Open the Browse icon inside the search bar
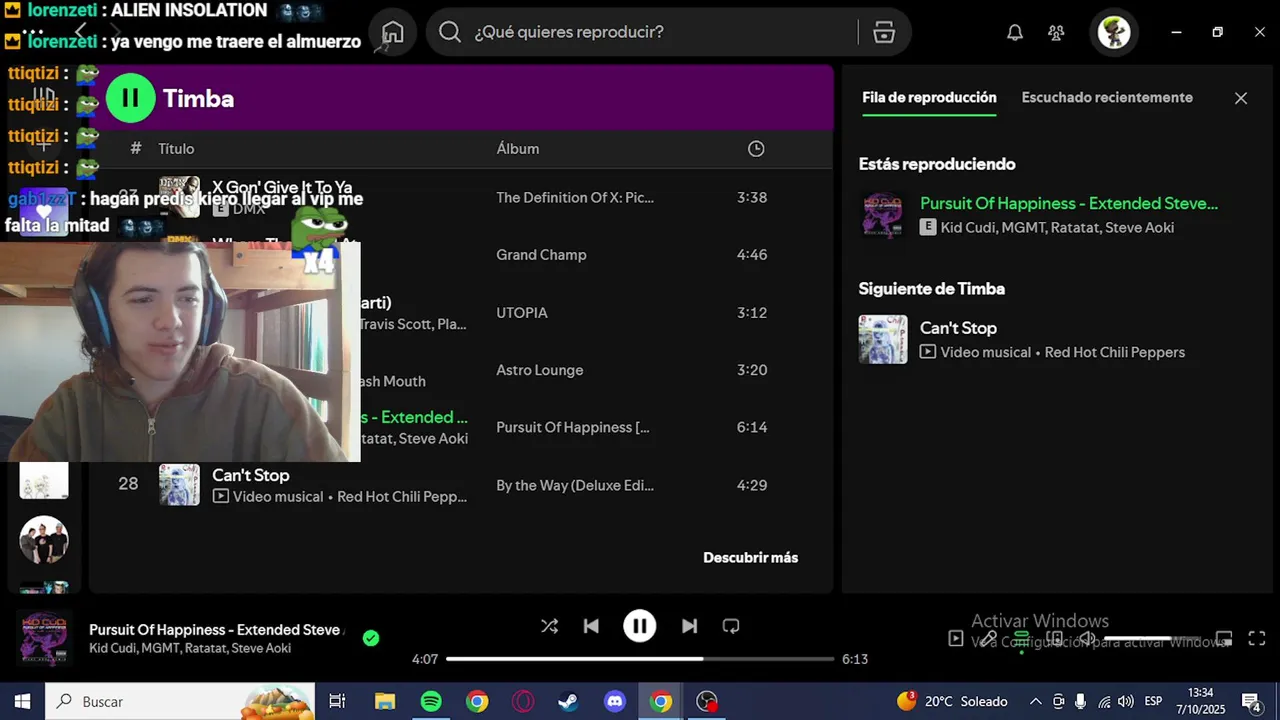This screenshot has height=720, width=1280. click(x=884, y=32)
